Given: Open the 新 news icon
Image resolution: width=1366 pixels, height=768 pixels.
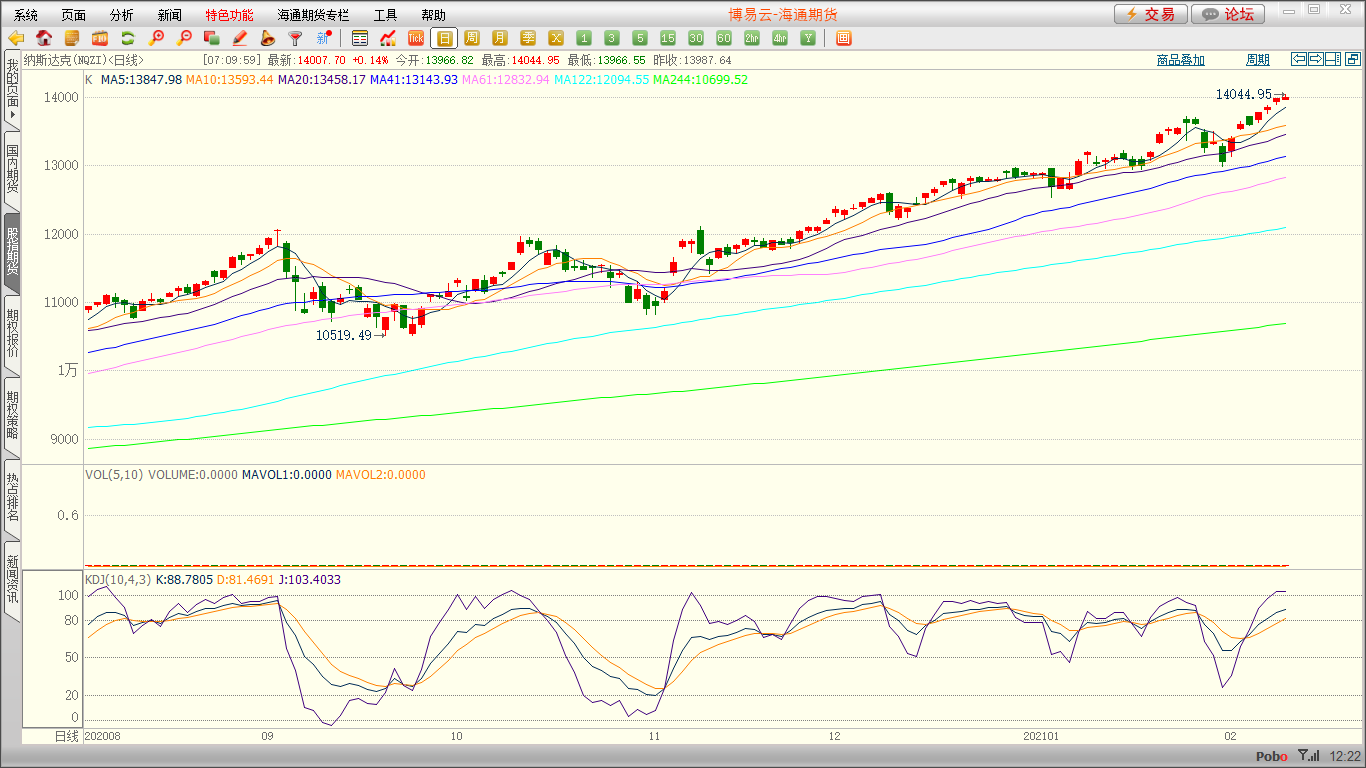Looking at the screenshot, I should [x=323, y=38].
